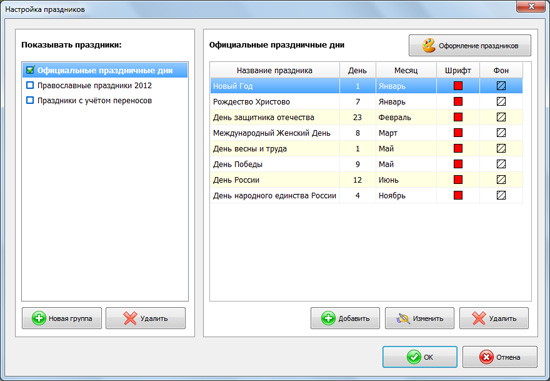Sort by День column header

(357, 70)
